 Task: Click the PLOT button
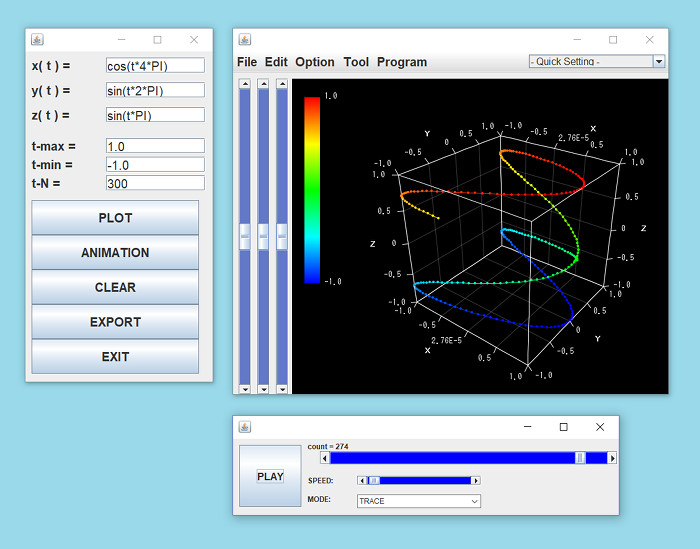(x=115, y=218)
